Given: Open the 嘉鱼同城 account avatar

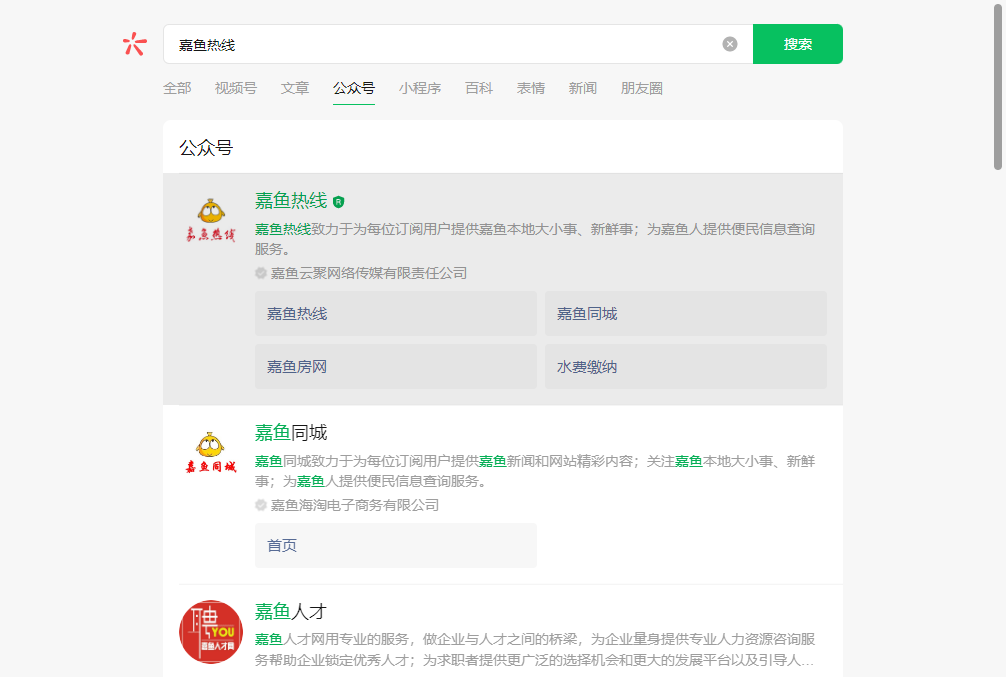Looking at the screenshot, I should 210,452.
